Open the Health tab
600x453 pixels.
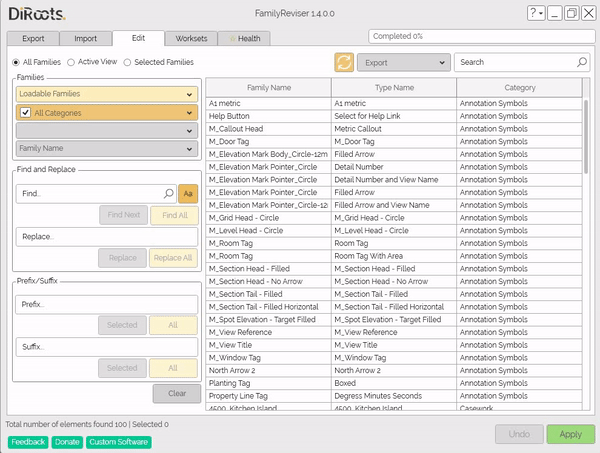pyautogui.click(x=245, y=38)
